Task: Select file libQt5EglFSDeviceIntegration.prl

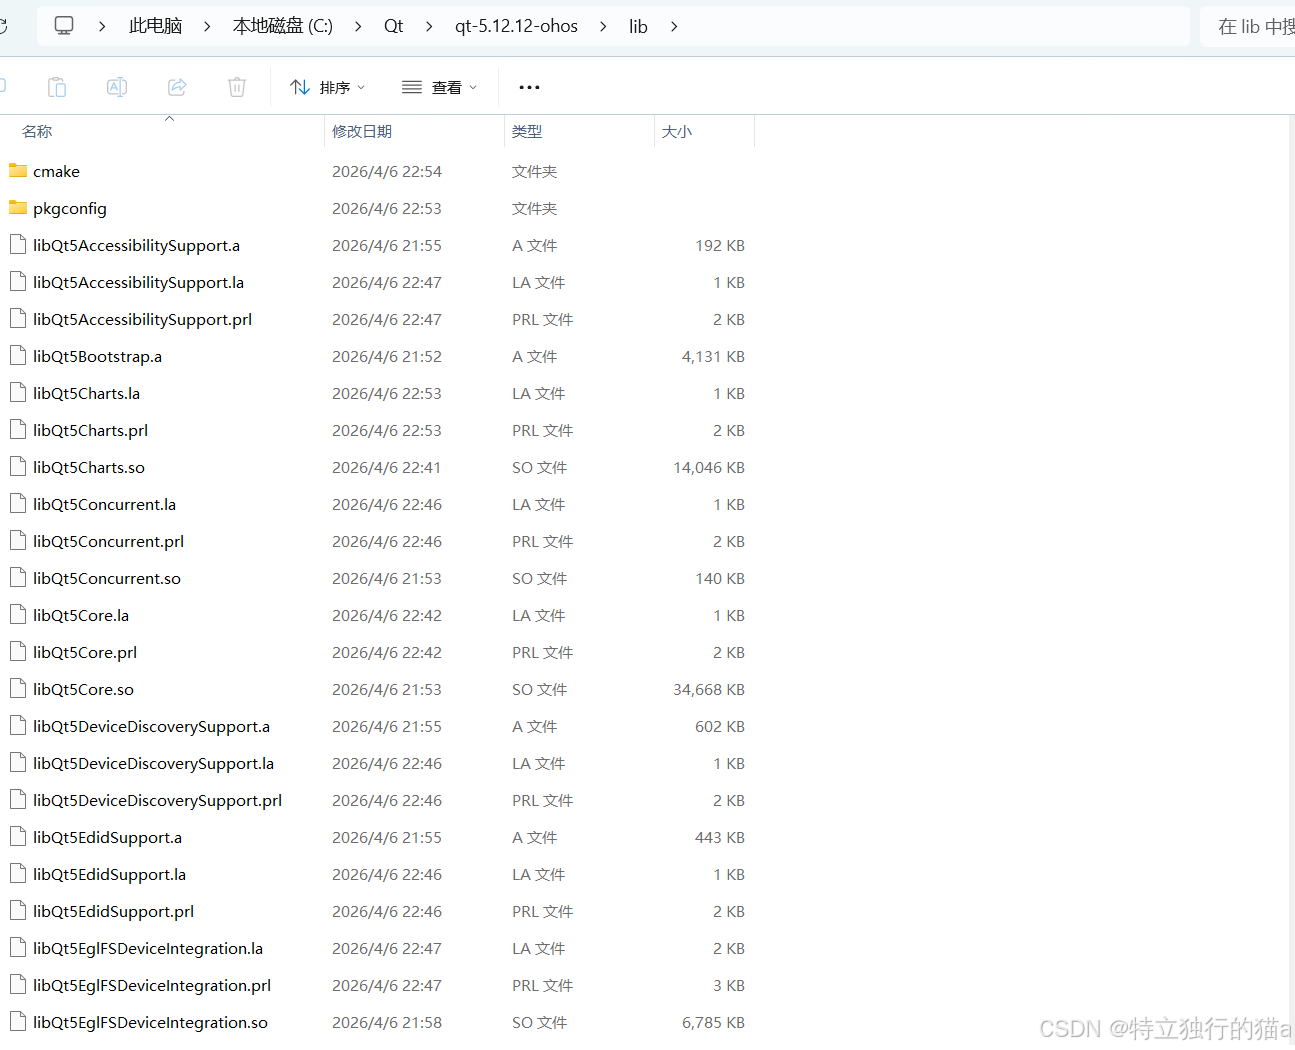Action: (152, 985)
